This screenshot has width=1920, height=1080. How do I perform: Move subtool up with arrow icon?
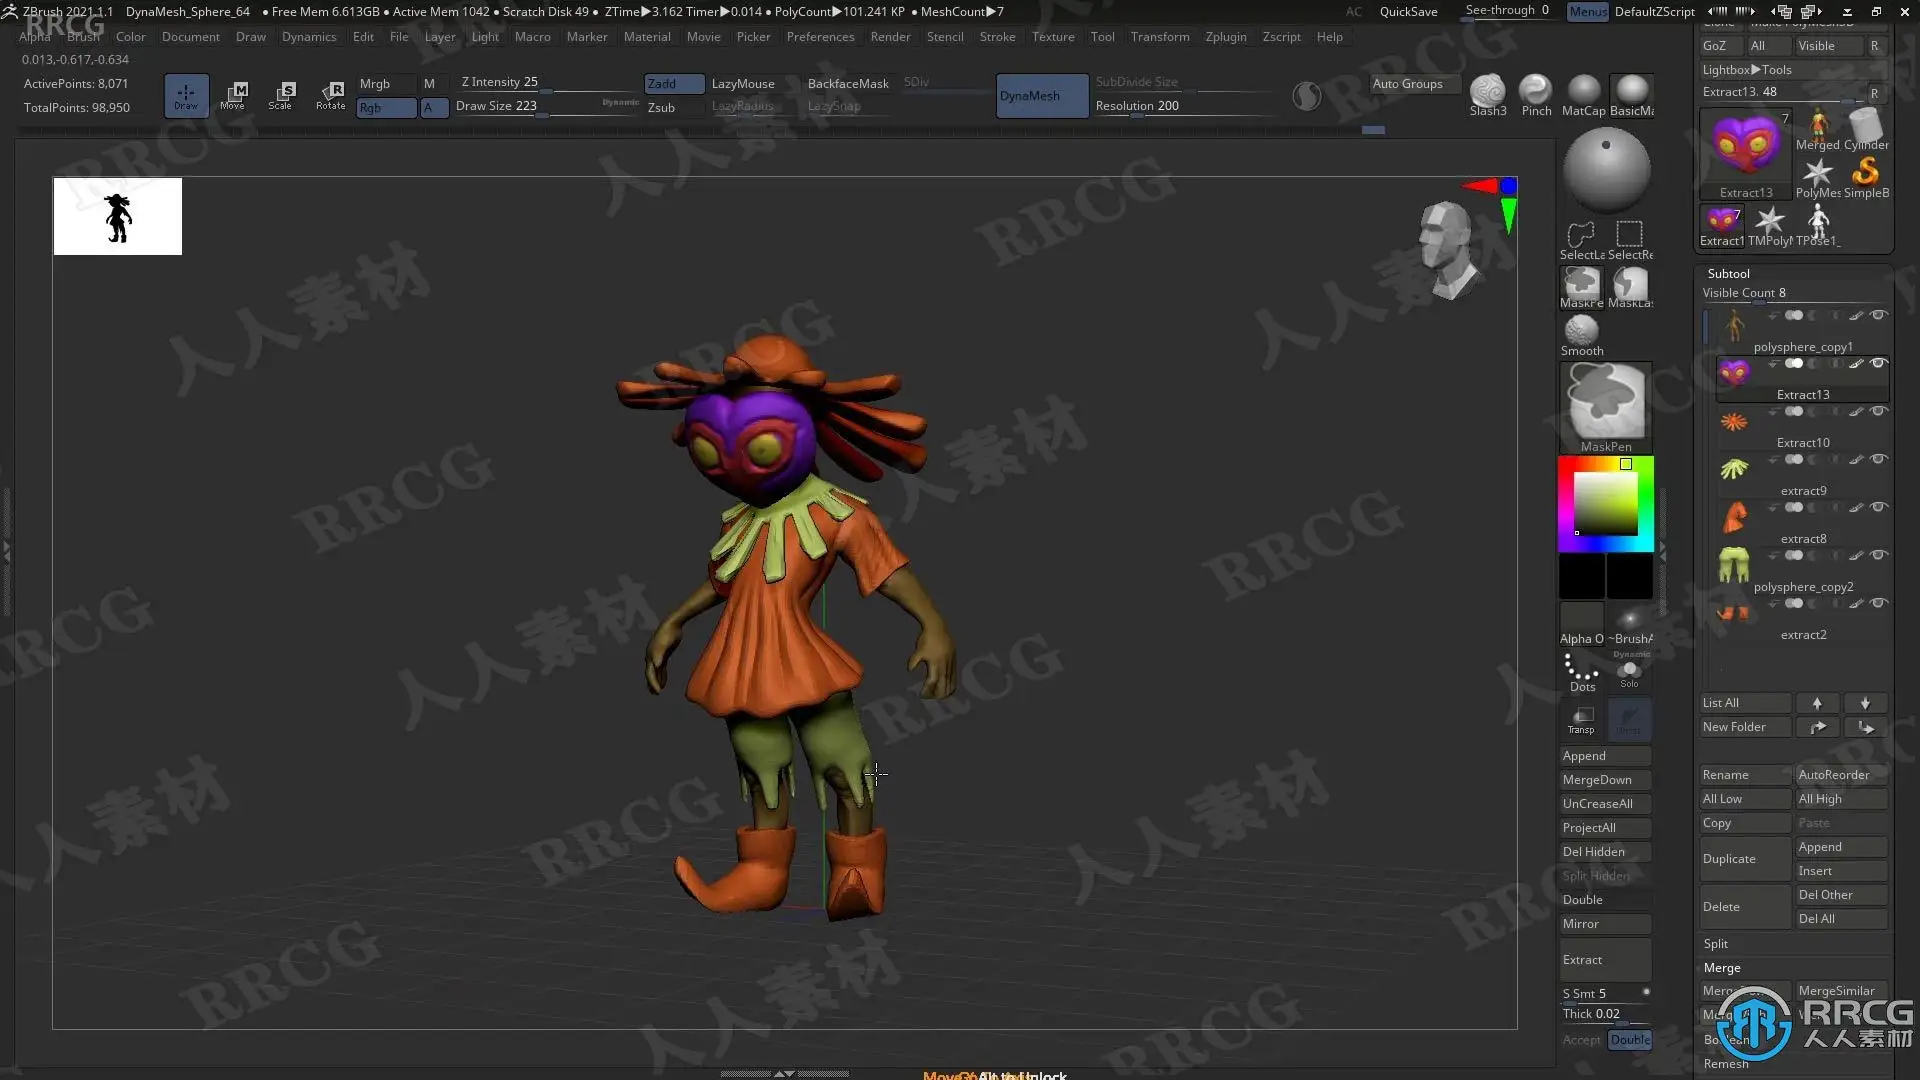point(1818,703)
